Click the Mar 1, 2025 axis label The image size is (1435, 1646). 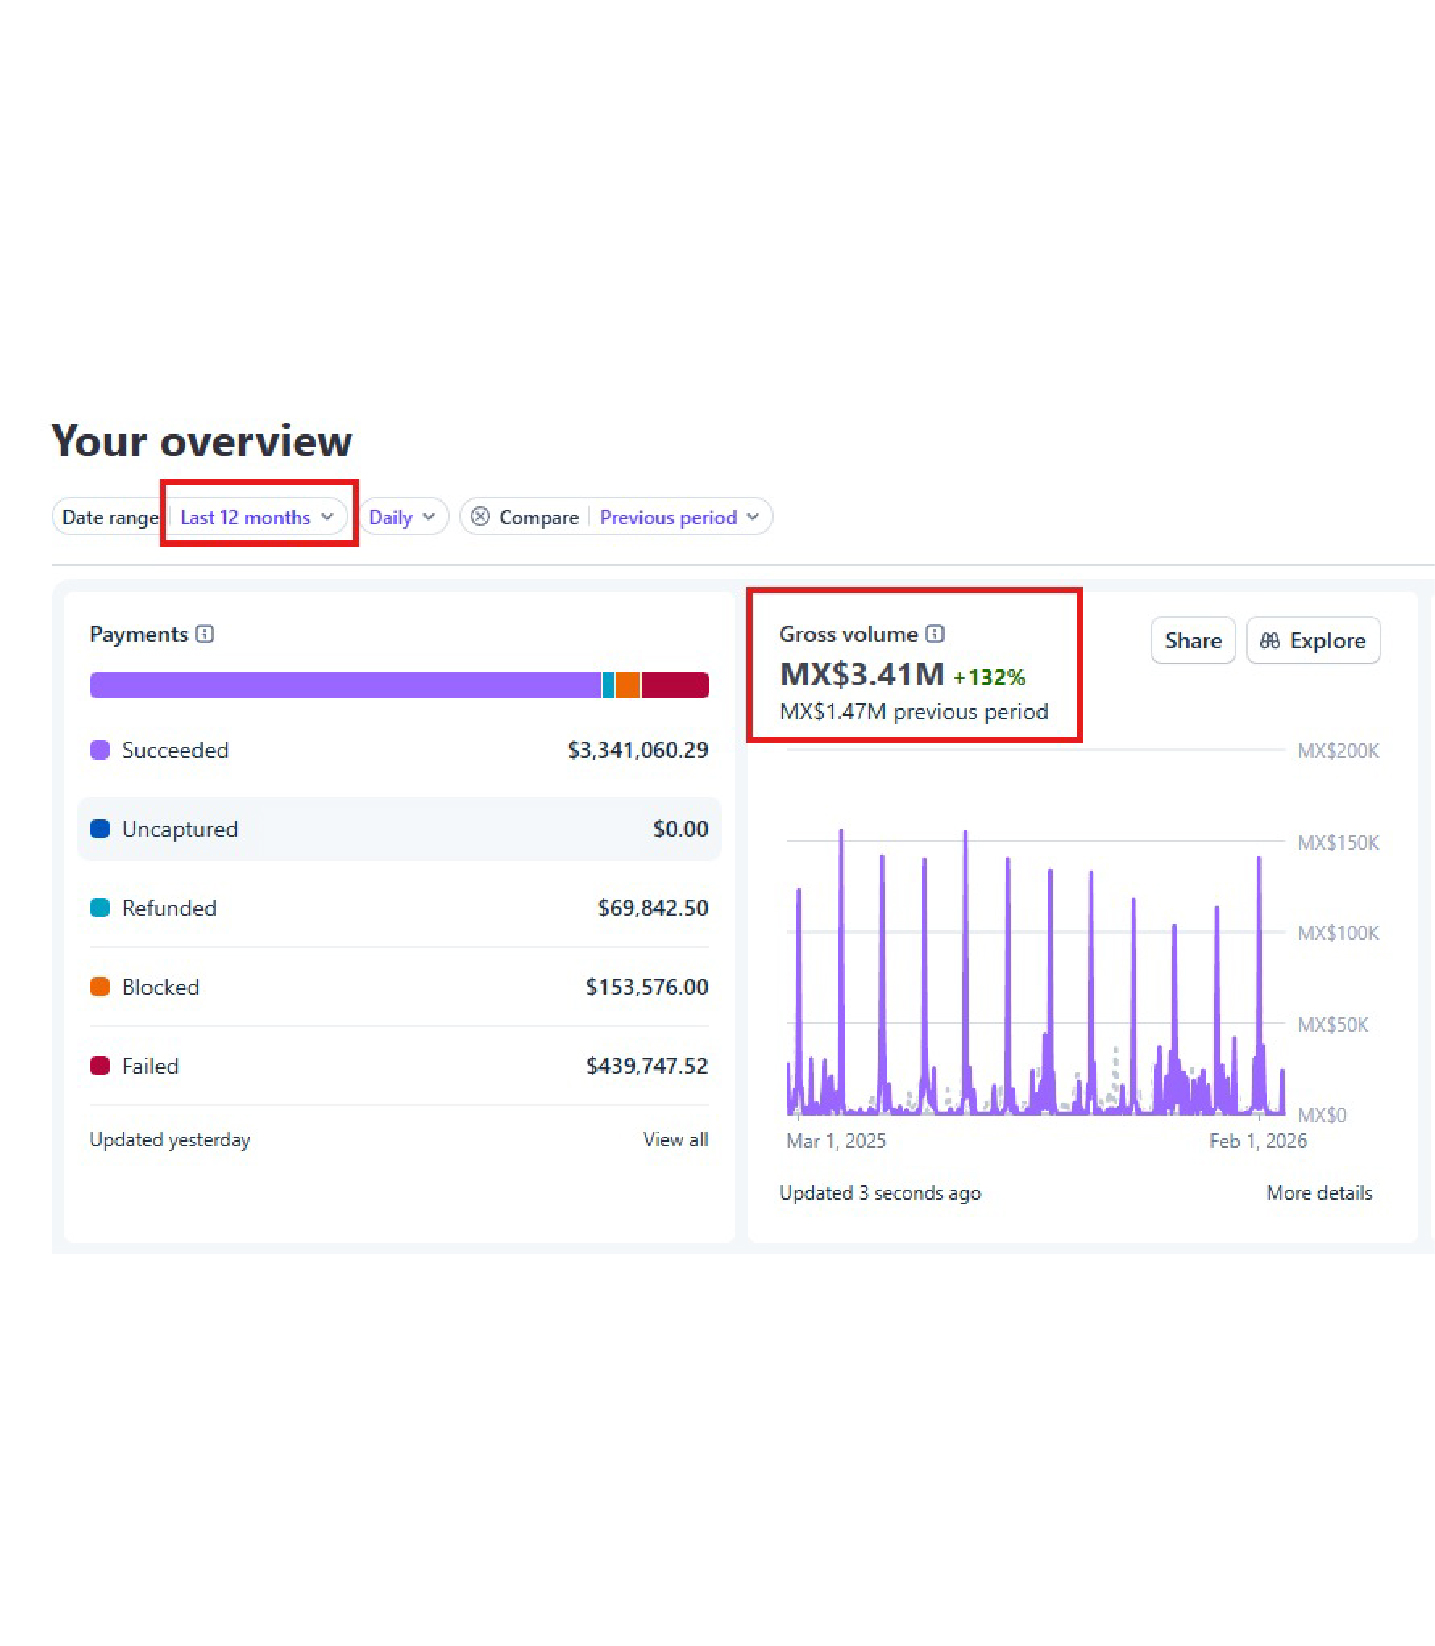pos(836,1141)
